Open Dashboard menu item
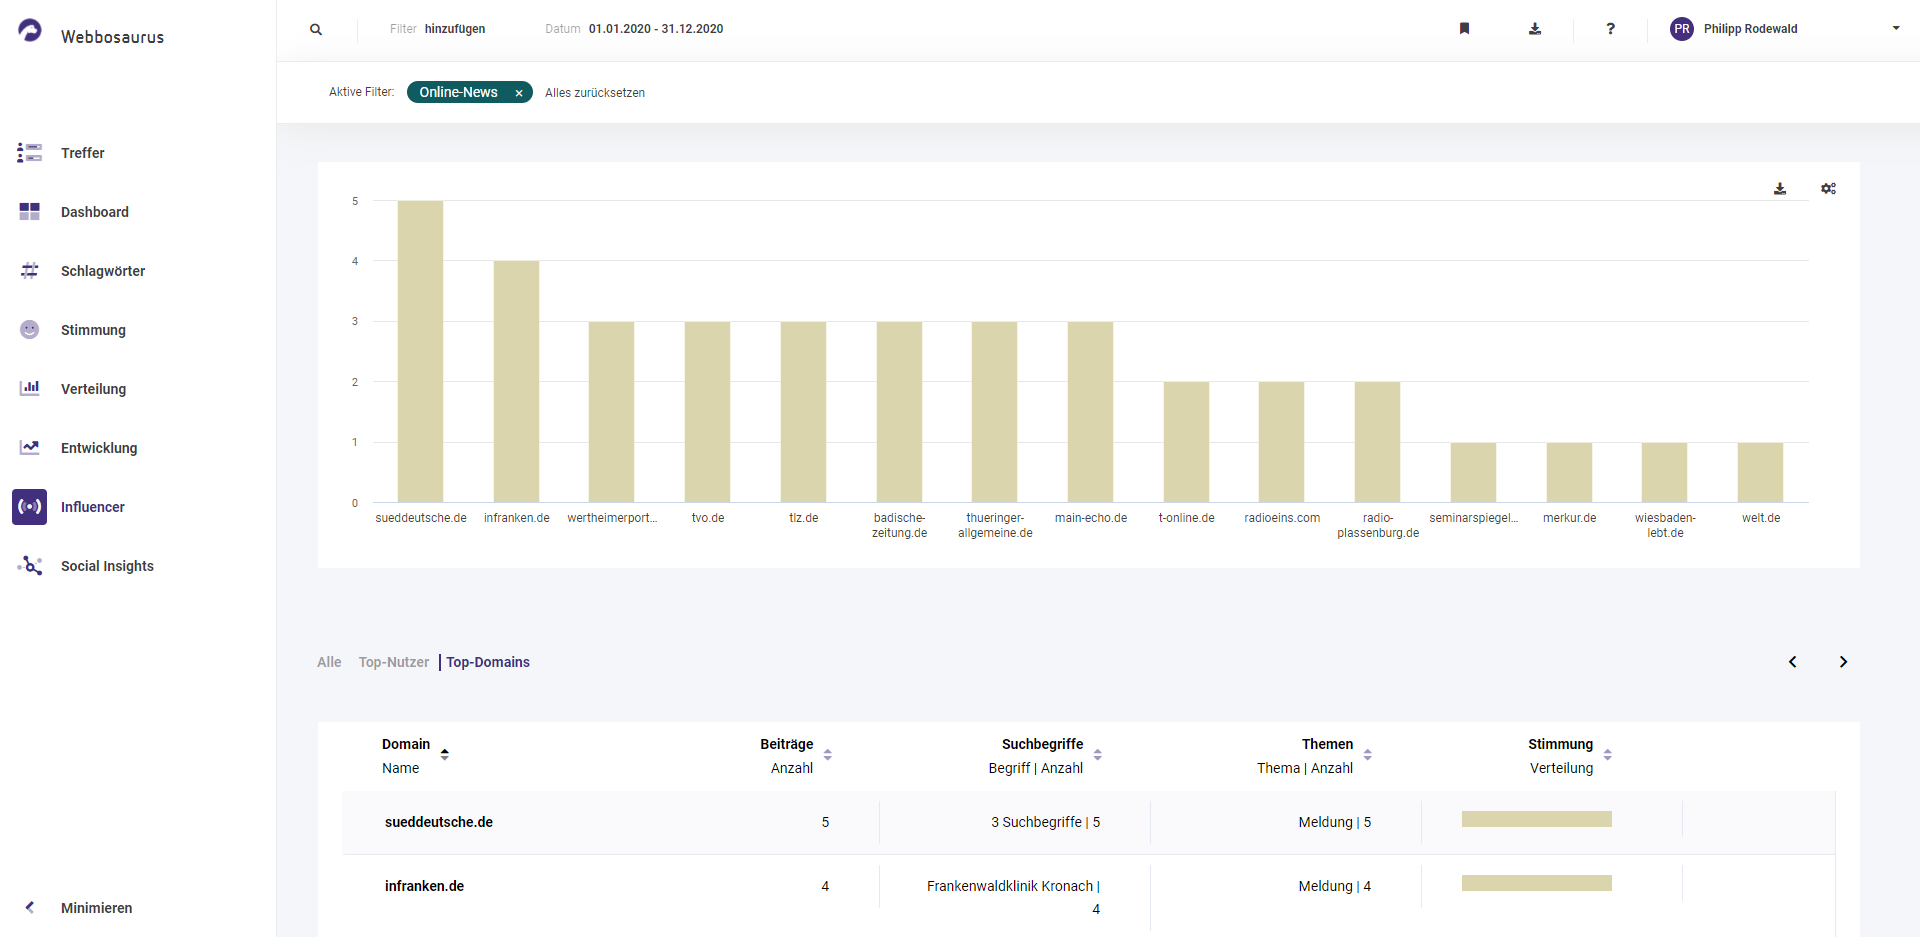Screen dimensions: 1920x937 point(95,212)
